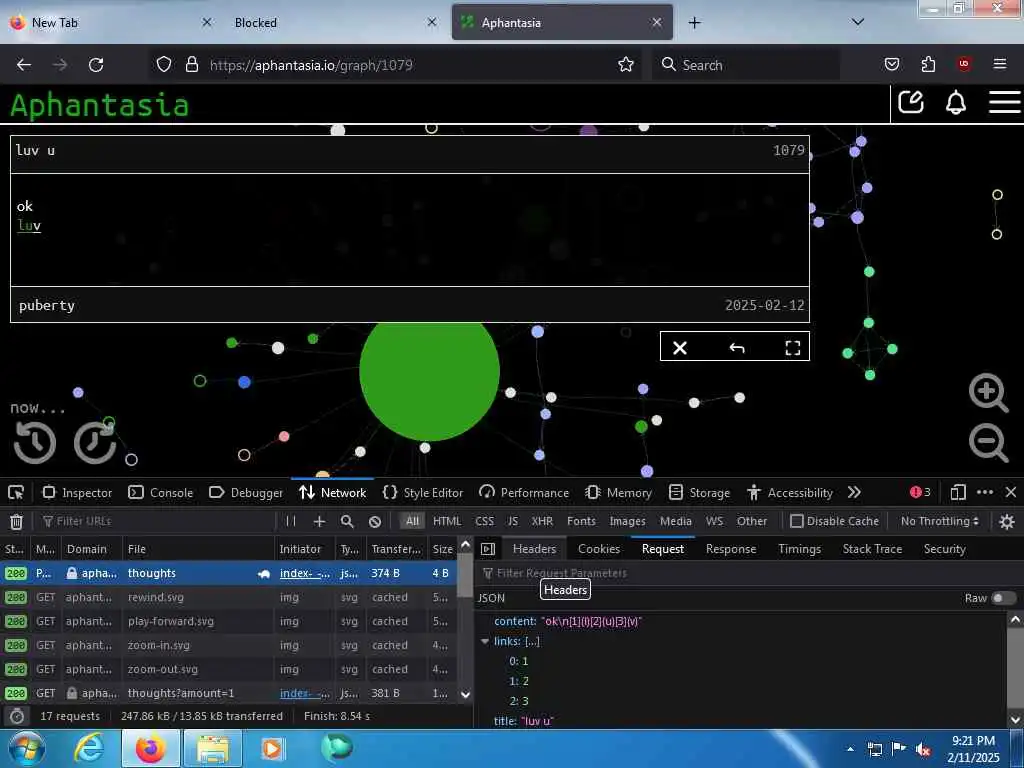Open the Storage tab

701,492
